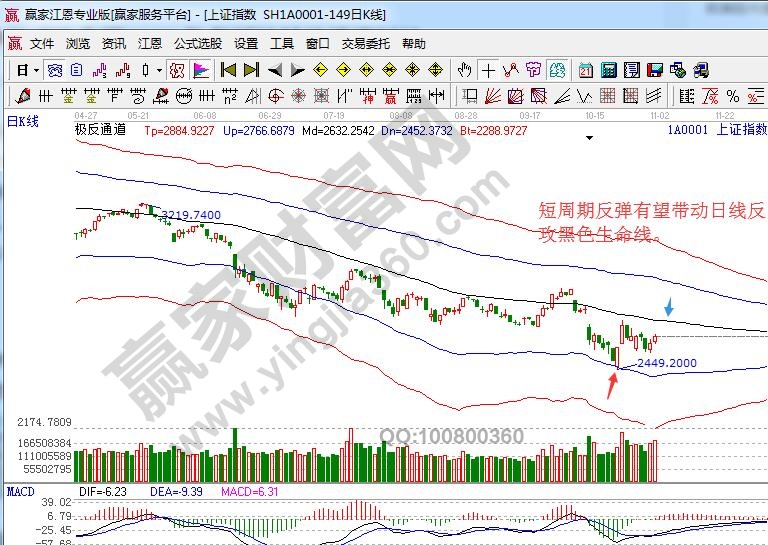Click the percent sign drawing tool

coord(733,97)
